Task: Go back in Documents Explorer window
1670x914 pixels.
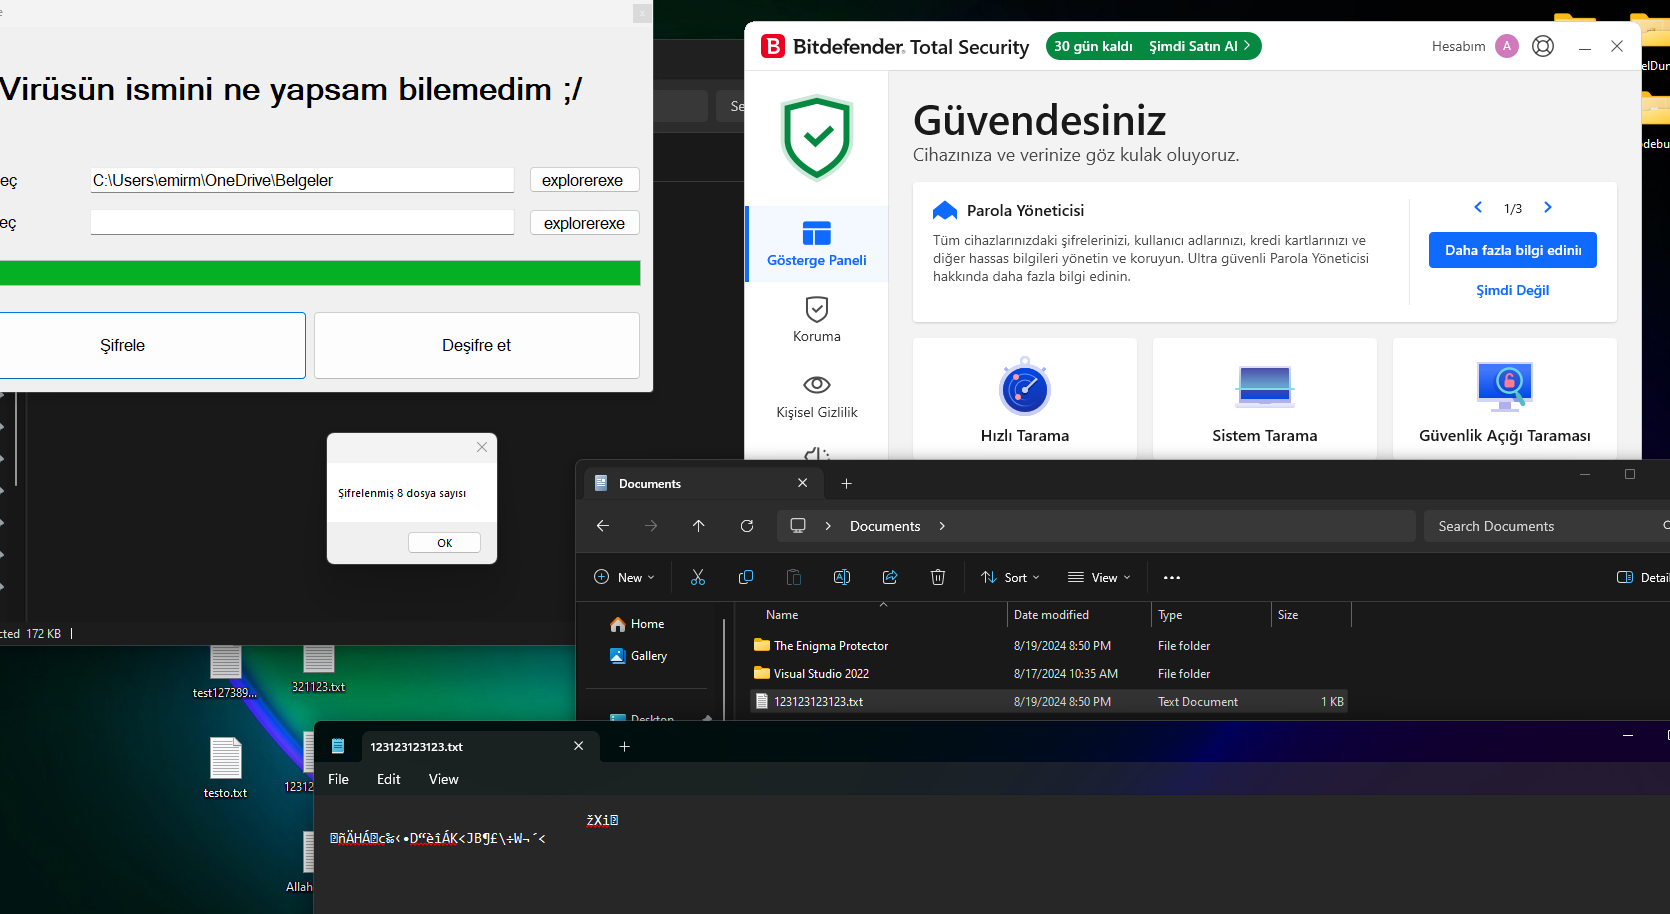Action: tap(602, 526)
